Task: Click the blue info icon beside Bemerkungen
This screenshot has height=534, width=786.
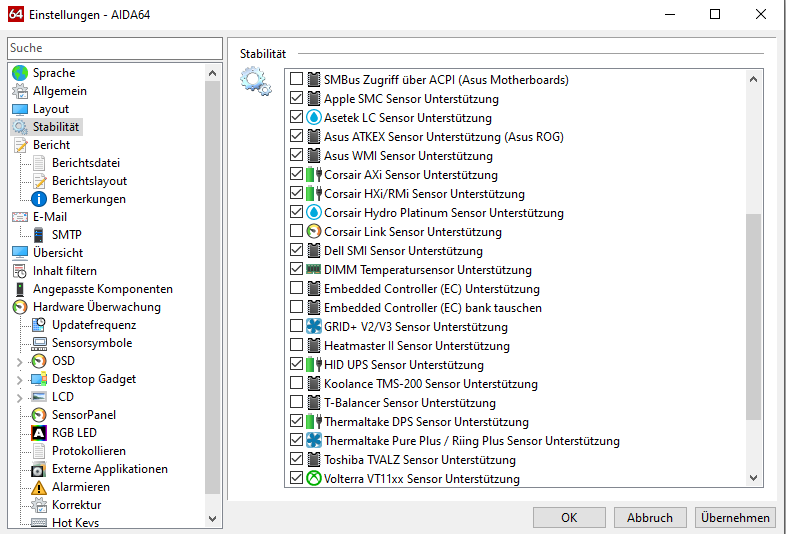Action: [39, 199]
